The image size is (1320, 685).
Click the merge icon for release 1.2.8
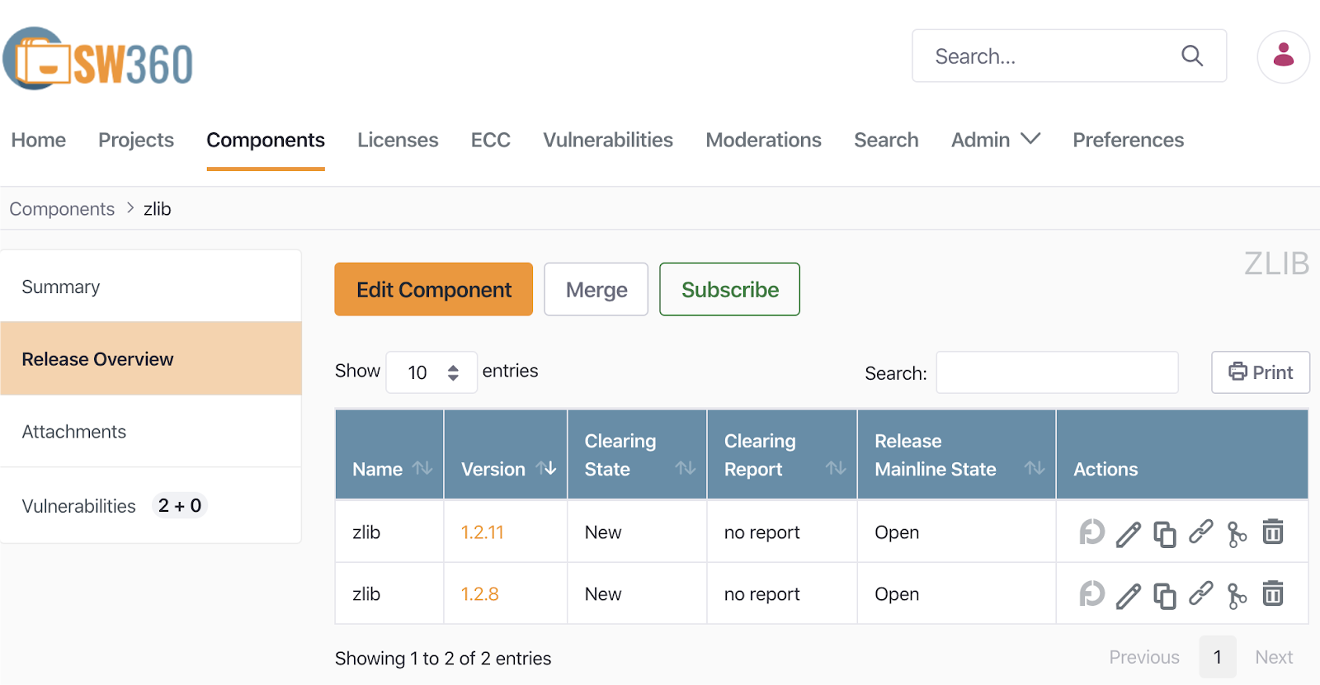point(1237,595)
